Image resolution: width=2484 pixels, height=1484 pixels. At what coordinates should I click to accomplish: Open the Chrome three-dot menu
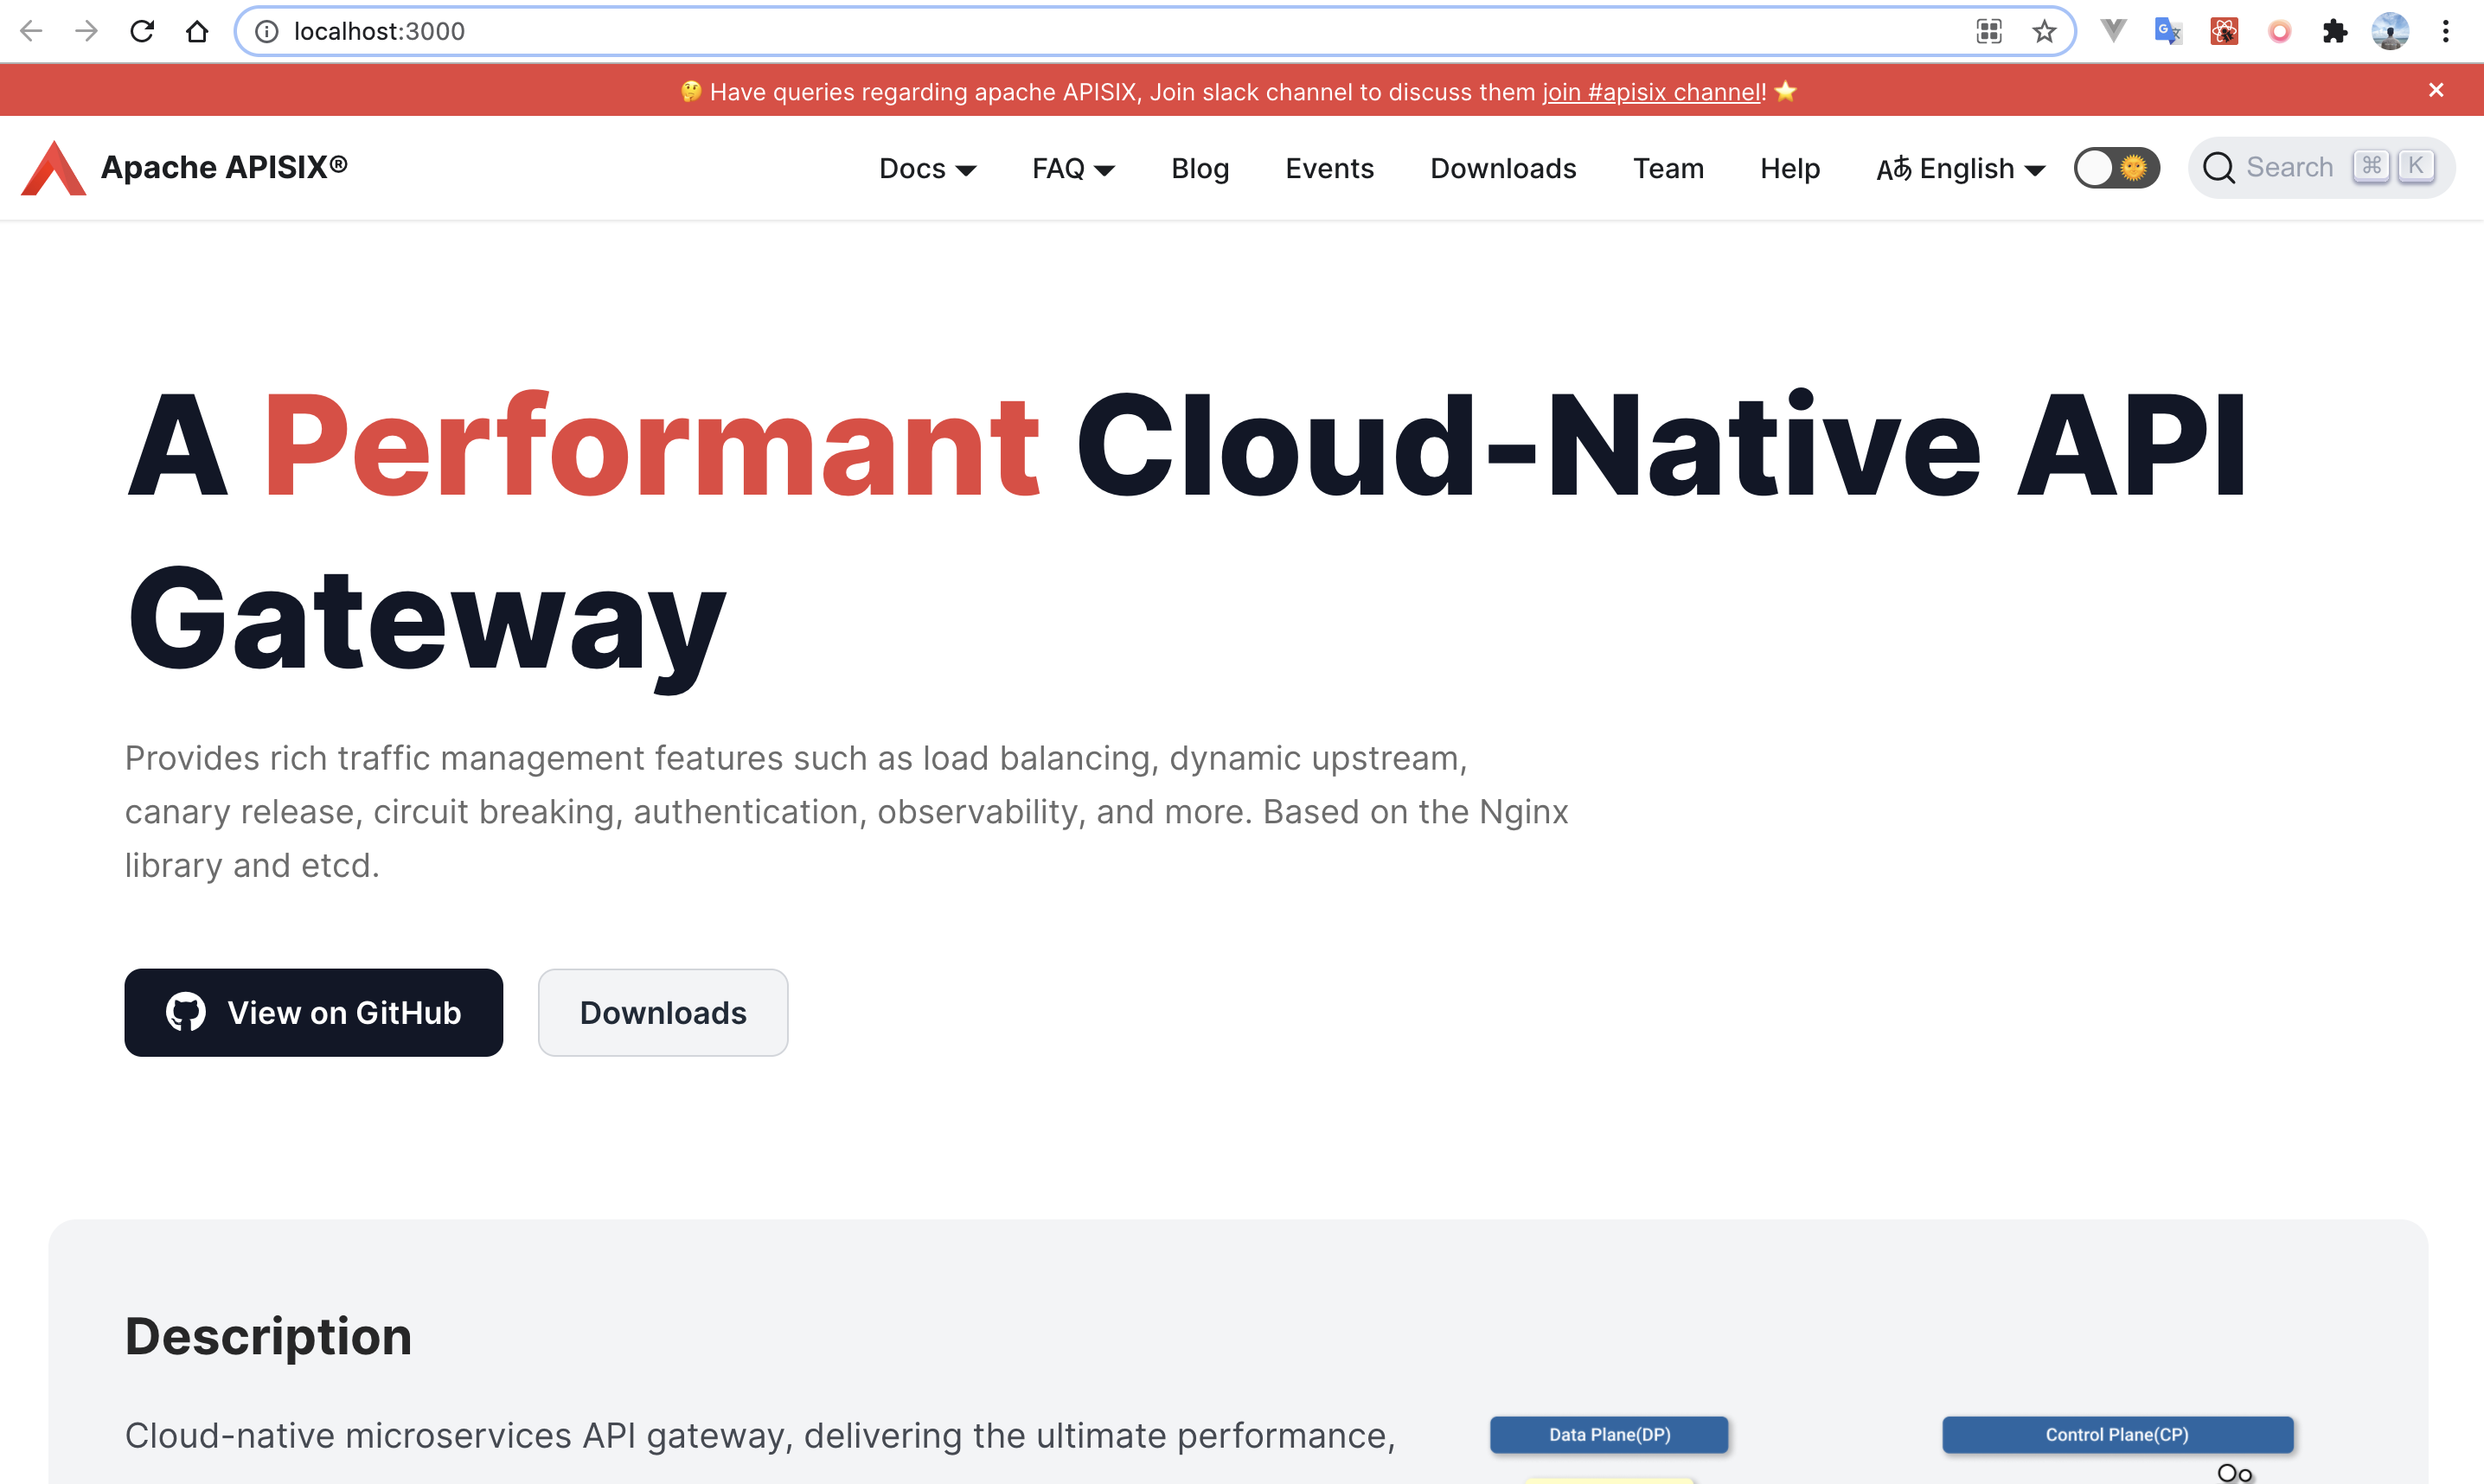[x=2445, y=31]
